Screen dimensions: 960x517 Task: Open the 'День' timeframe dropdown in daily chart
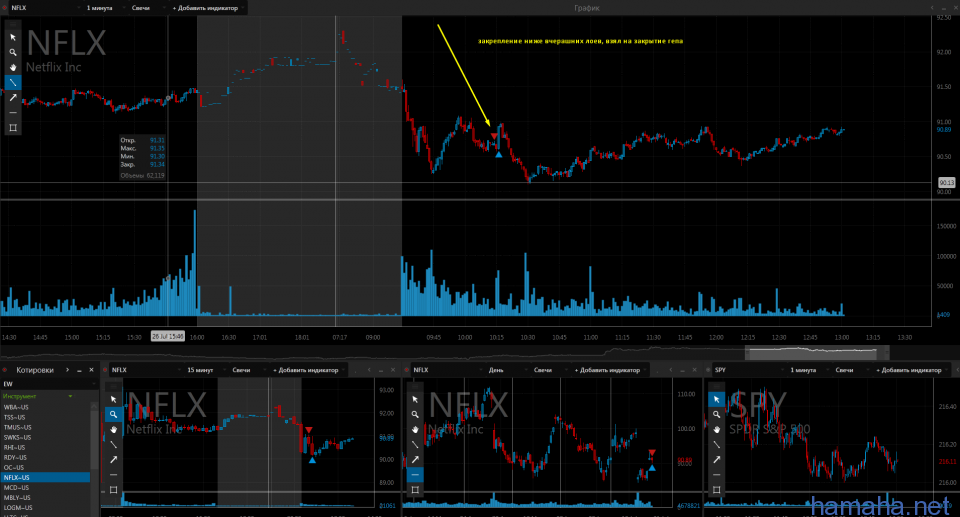coord(495,370)
